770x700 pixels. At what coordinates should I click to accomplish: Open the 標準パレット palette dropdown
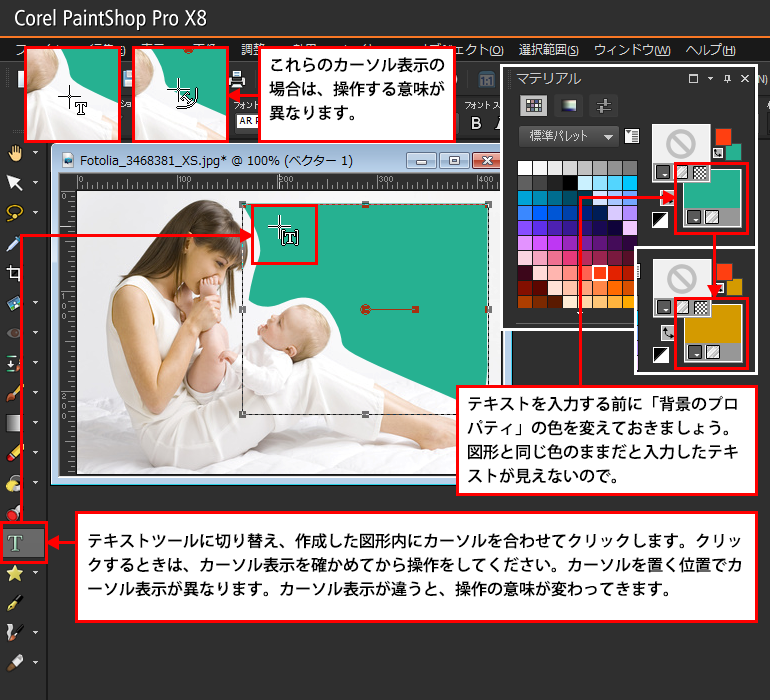(x=568, y=136)
